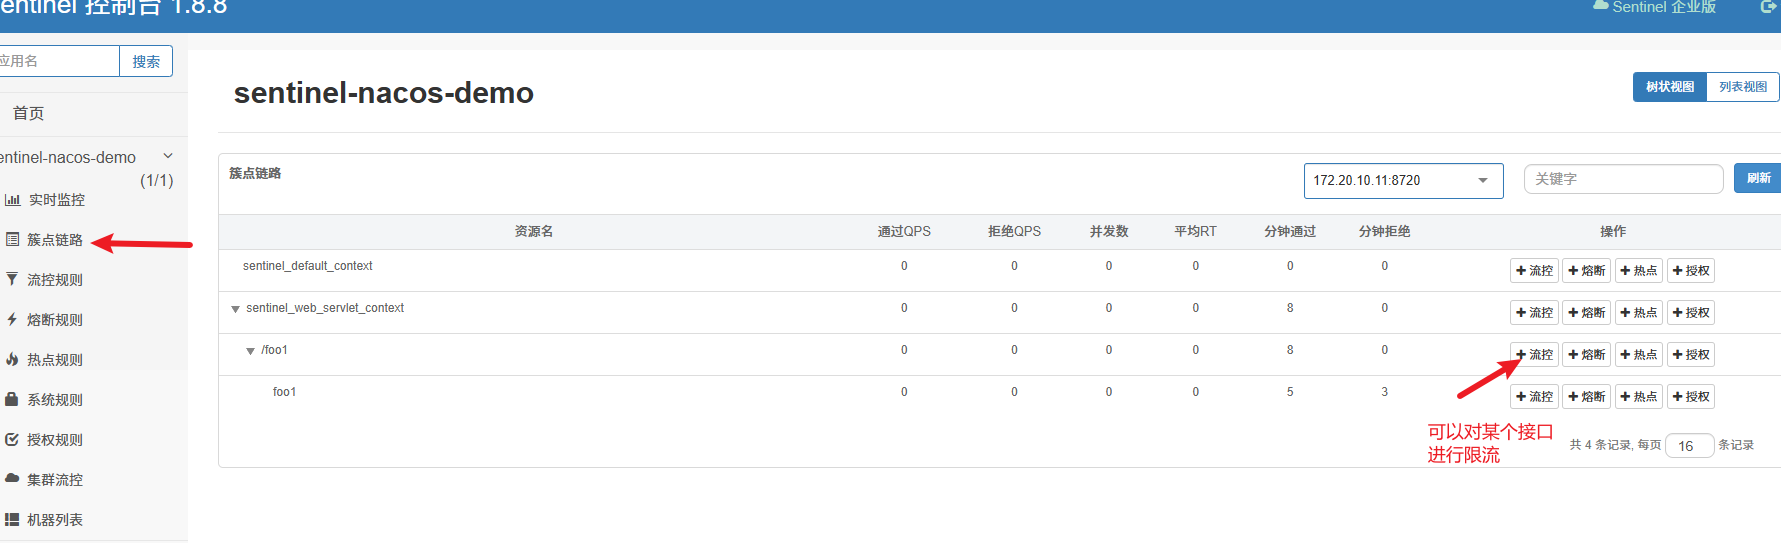Add 热点 rule in the last foo1 row
The height and width of the screenshot is (543, 1781).
coord(1639,397)
